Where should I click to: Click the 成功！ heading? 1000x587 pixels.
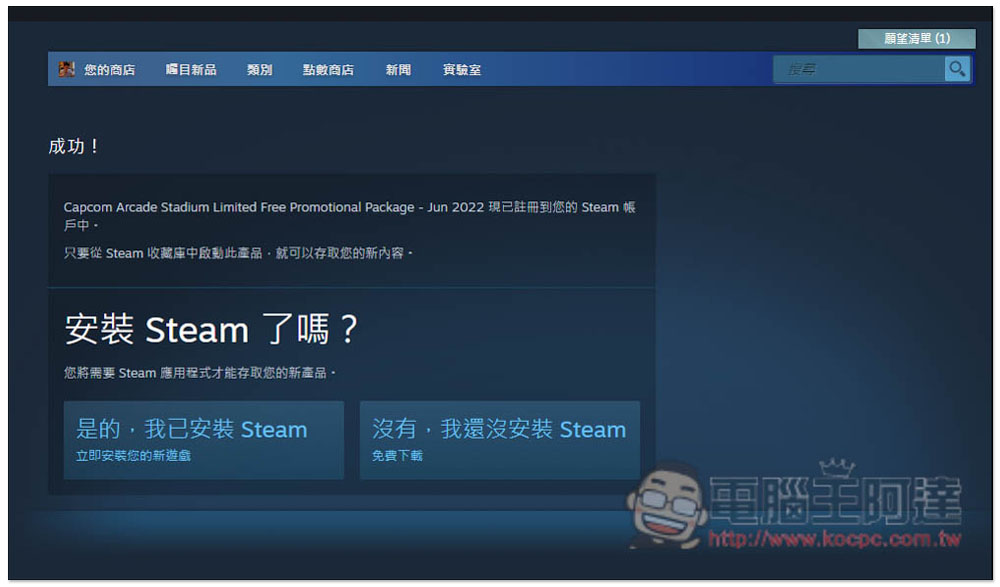(x=74, y=146)
